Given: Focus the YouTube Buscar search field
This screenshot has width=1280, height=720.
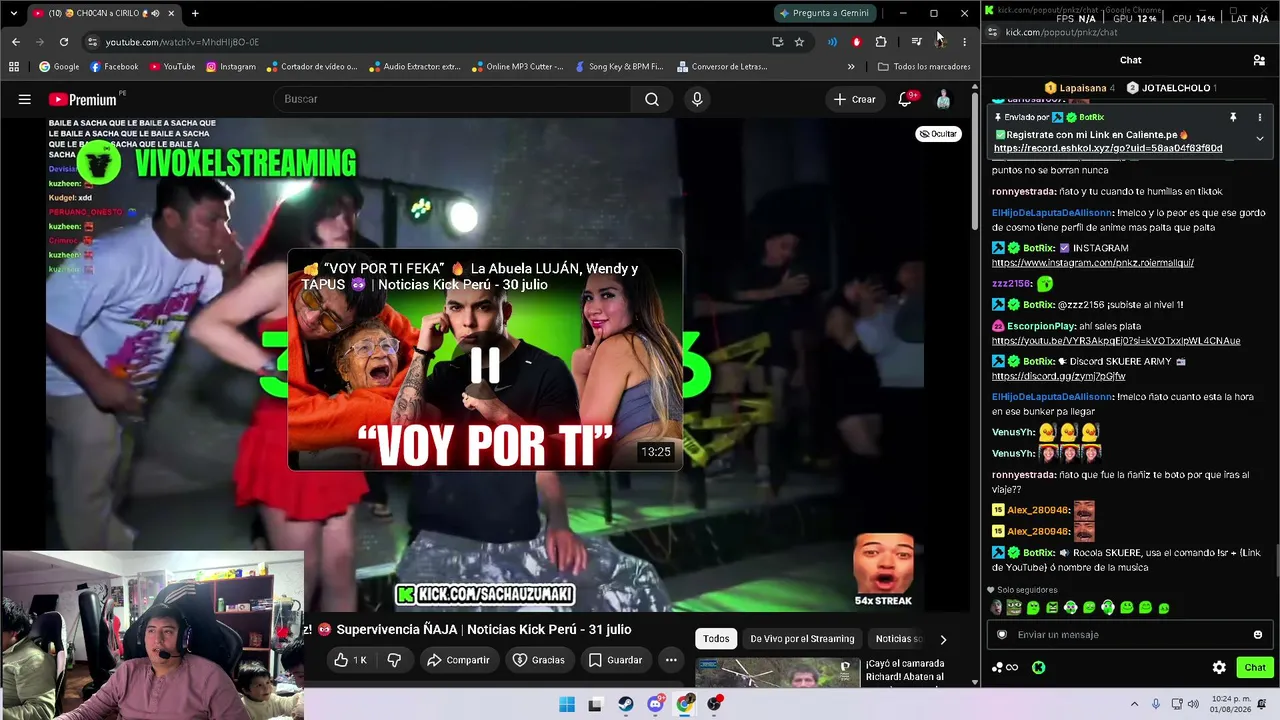Looking at the screenshot, I should pyautogui.click(x=452, y=99).
